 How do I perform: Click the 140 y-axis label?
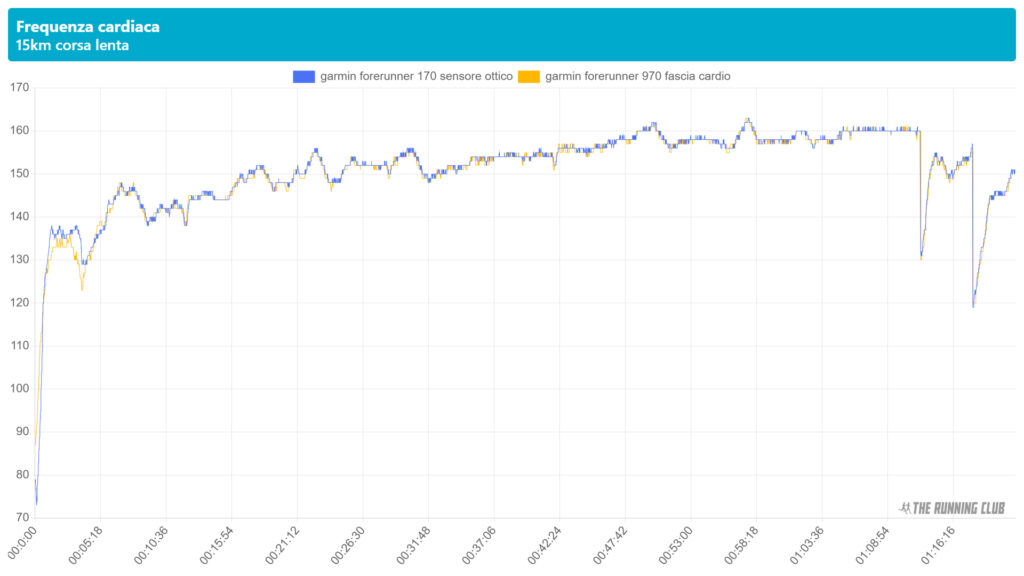(x=19, y=217)
